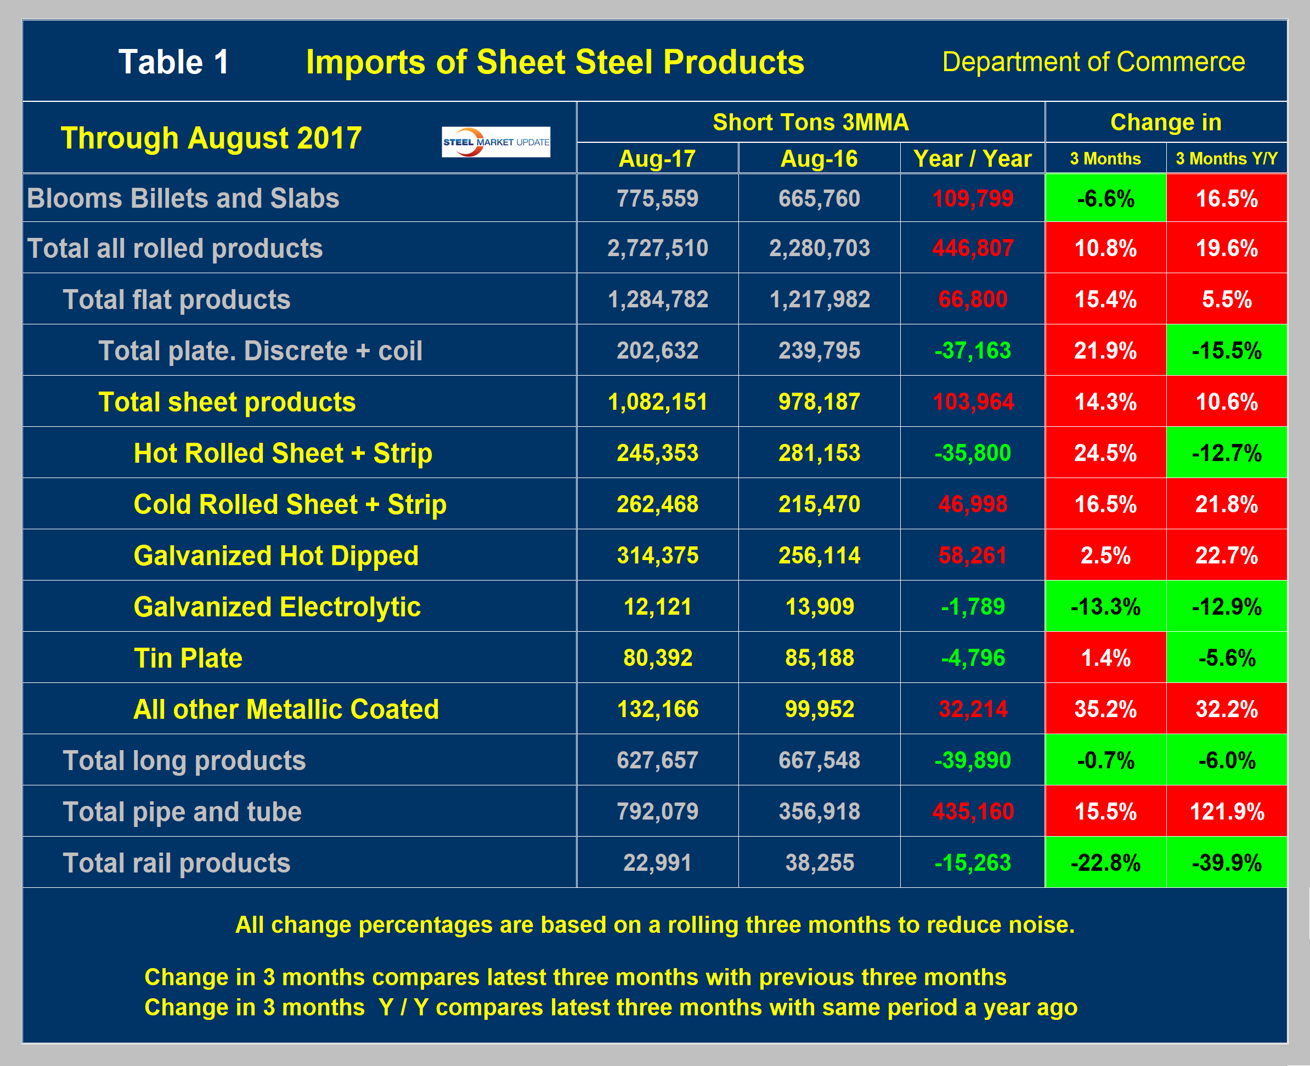Select the Aug-17 column header
Screen dimensions: 1310x1066
coord(657,159)
